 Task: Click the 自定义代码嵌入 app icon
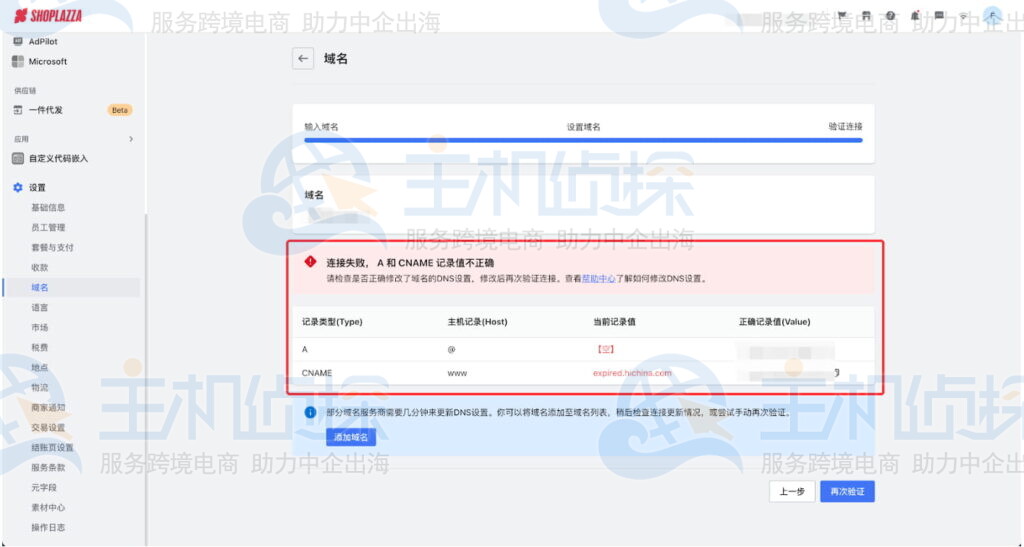[18, 159]
